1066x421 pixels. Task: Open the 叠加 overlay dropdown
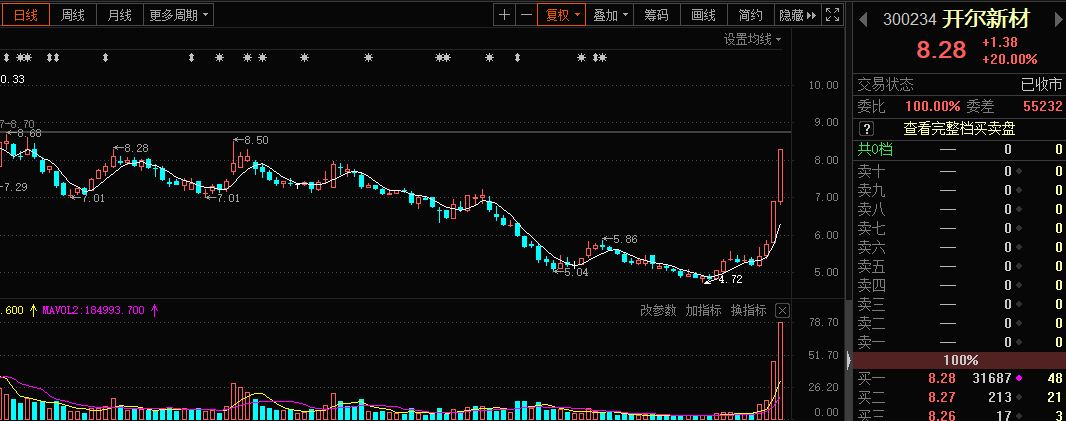click(x=610, y=15)
